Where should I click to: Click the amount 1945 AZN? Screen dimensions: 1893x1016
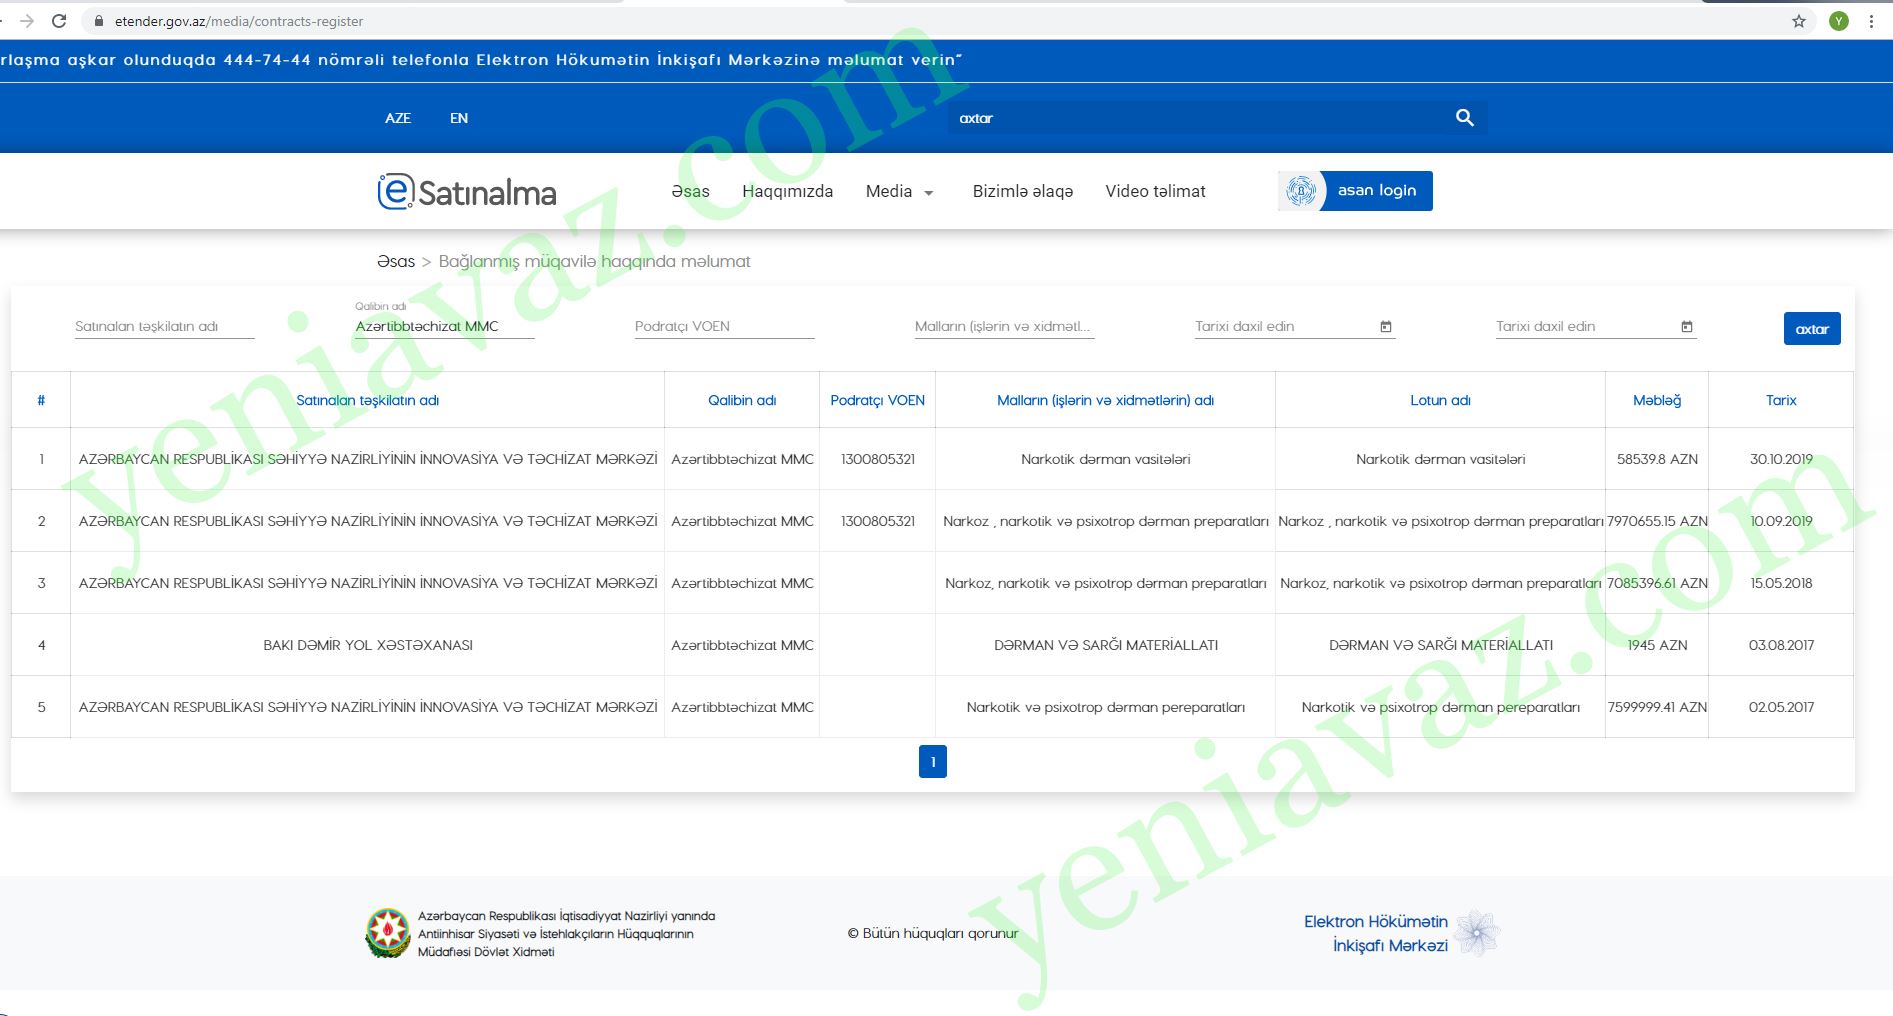(x=1657, y=645)
